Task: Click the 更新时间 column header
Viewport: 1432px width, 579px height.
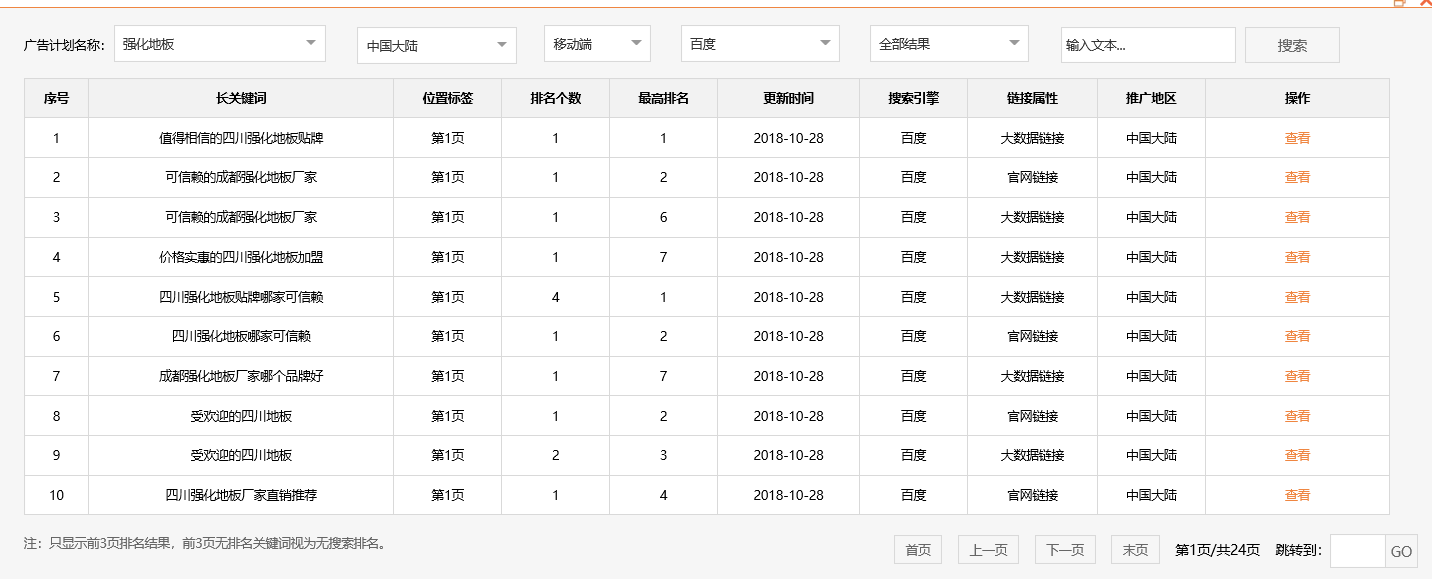Action: 789,97
